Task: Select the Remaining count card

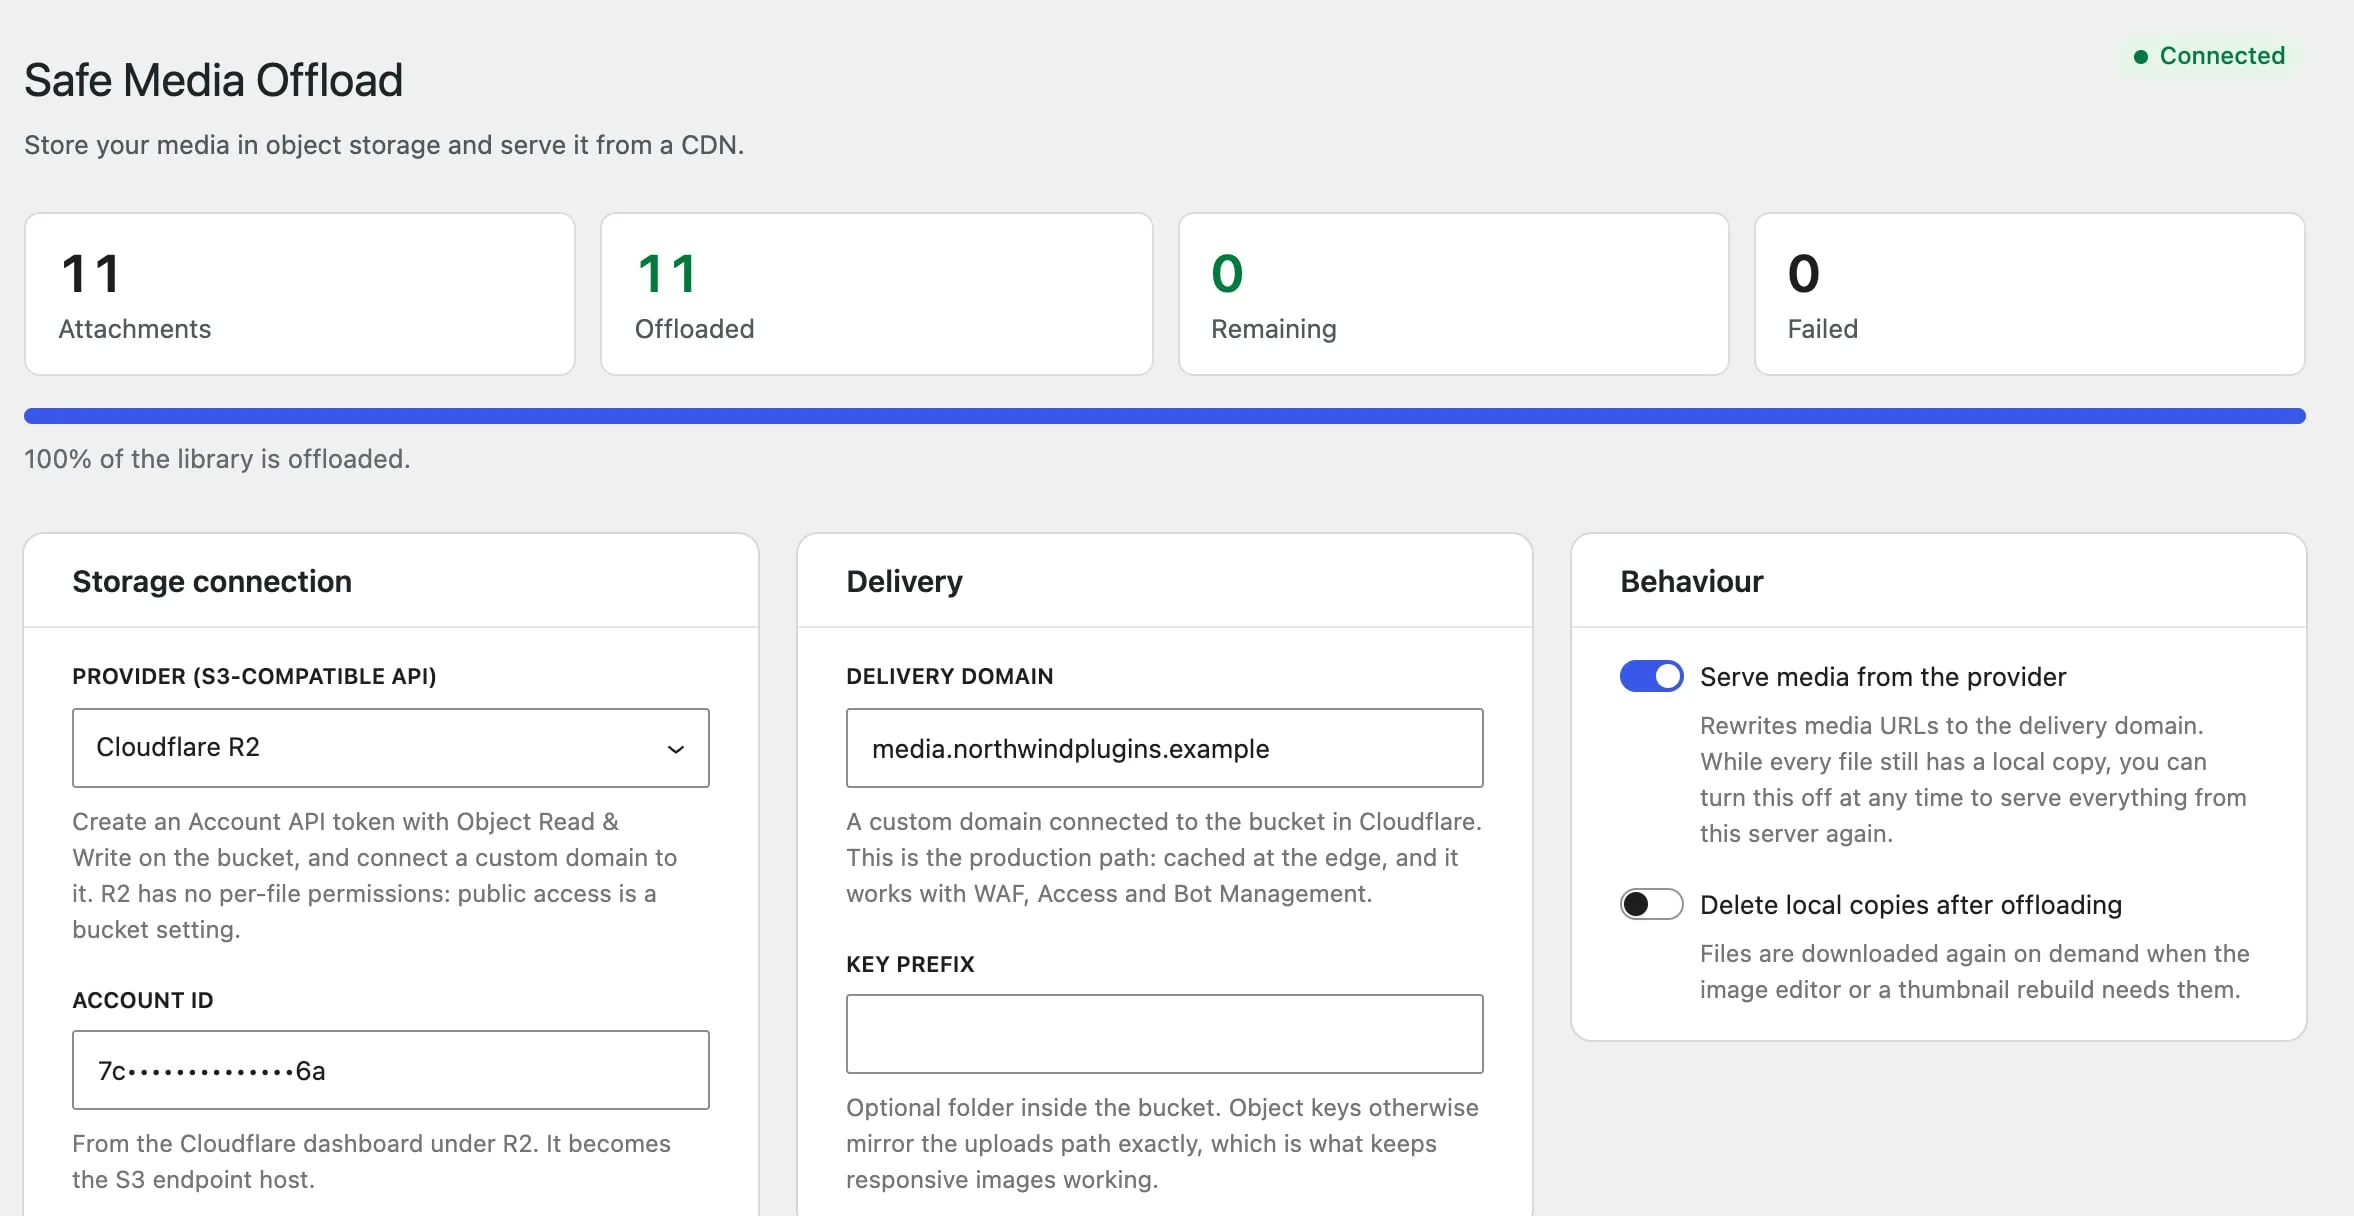Action: click(x=1454, y=294)
